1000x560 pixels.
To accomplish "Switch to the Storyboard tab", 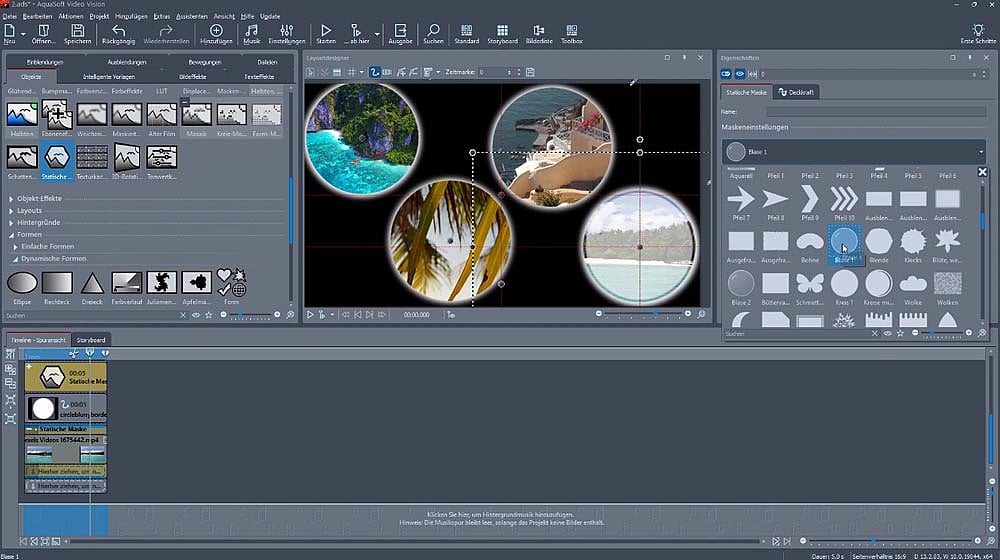I will [92, 340].
